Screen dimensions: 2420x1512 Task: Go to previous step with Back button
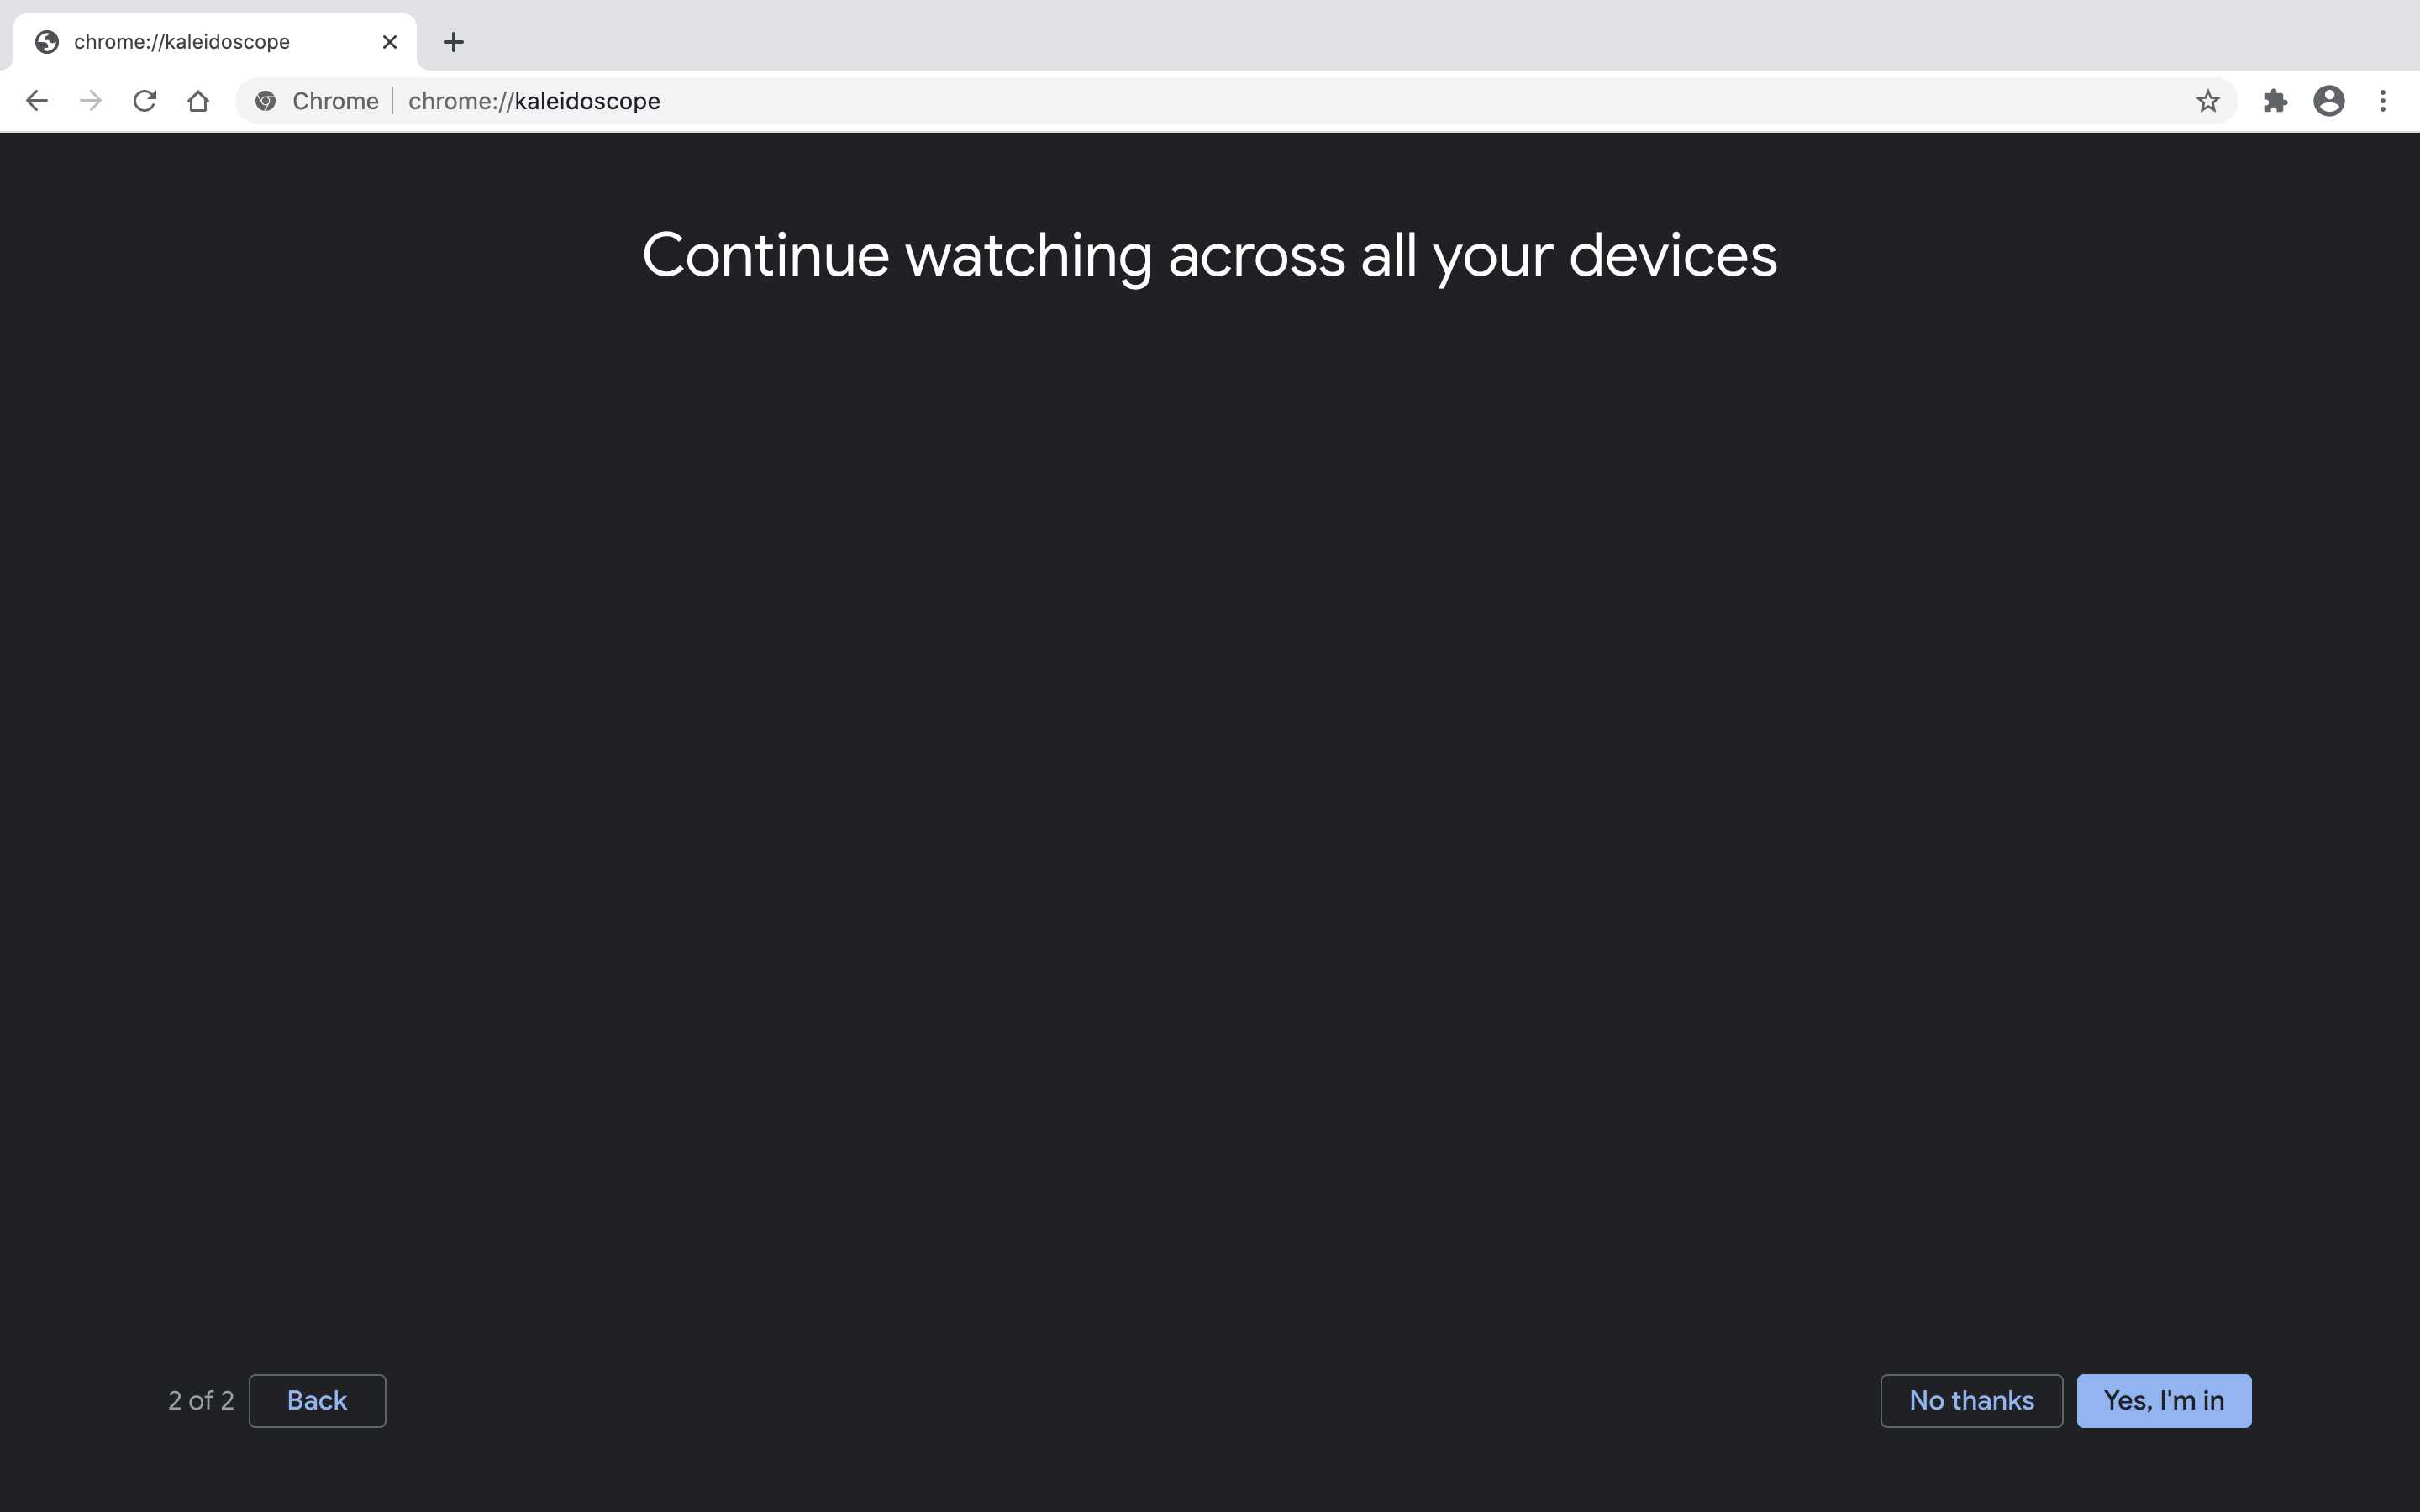tap(317, 1400)
